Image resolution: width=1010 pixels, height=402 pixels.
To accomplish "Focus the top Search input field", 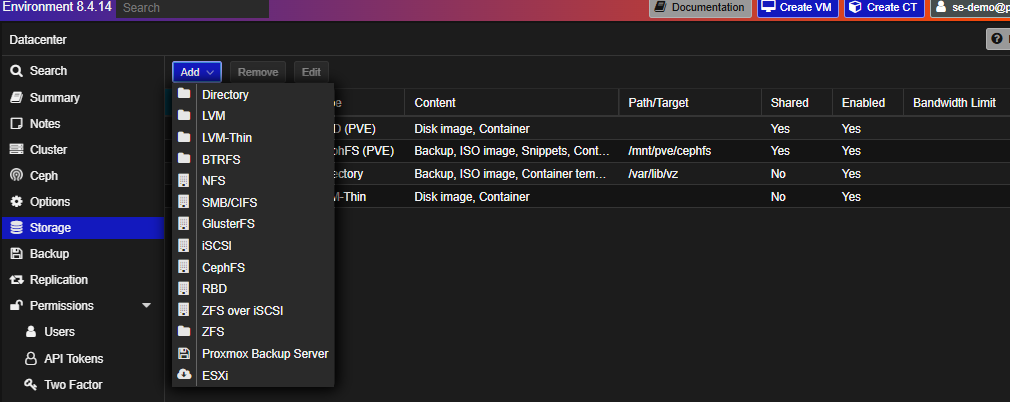I will 193,8.
